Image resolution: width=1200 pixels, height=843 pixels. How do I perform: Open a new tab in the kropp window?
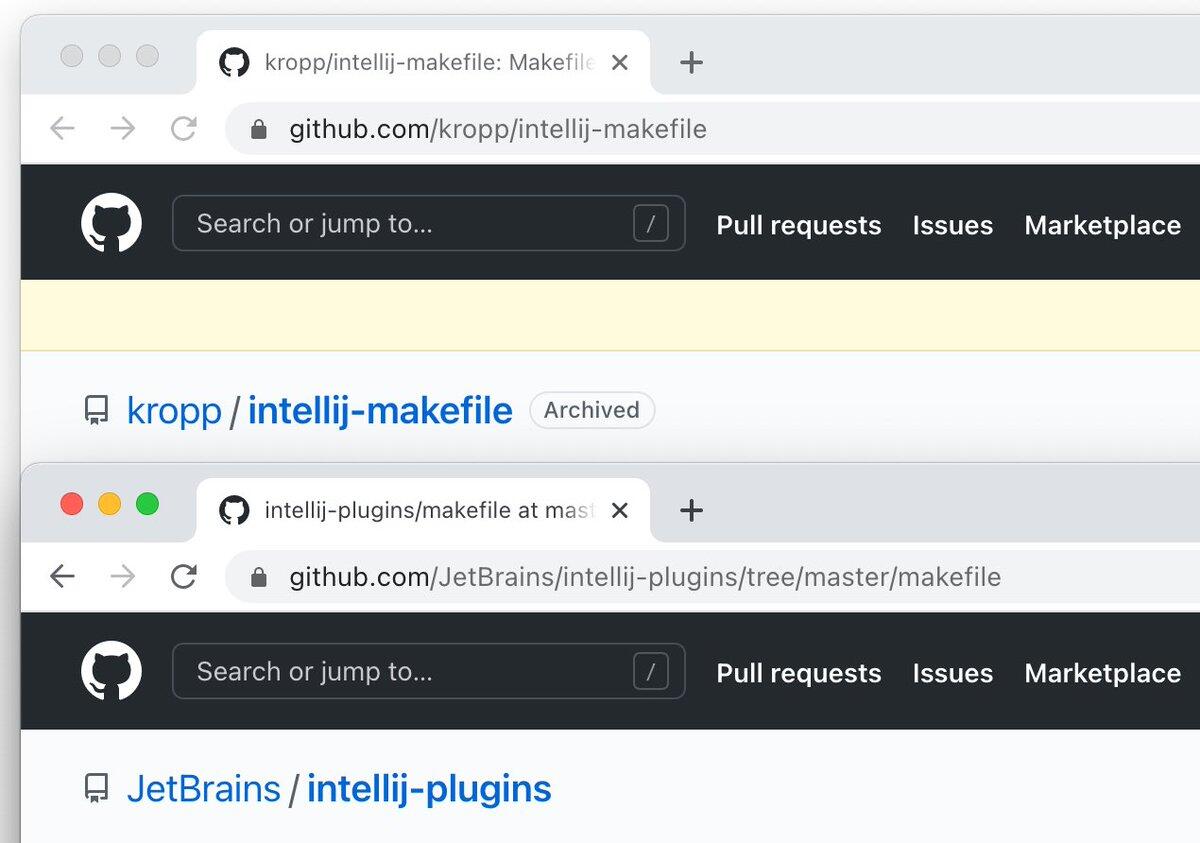tap(691, 62)
